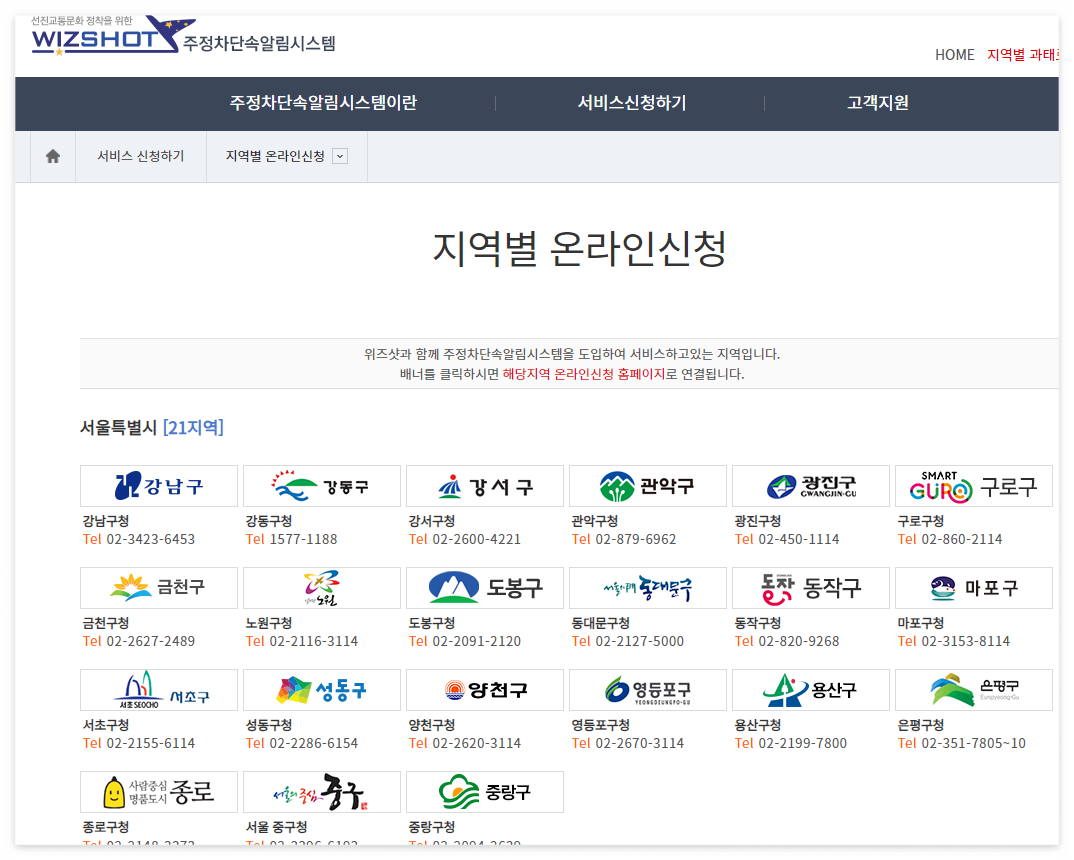Click phone number 02-351-7805~10
The height and width of the screenshot is (860, 1074).
pos(973,744)
